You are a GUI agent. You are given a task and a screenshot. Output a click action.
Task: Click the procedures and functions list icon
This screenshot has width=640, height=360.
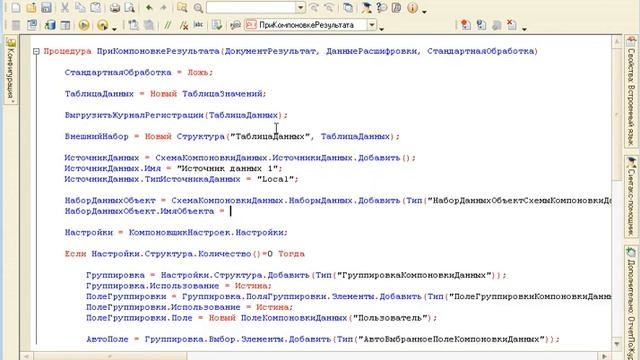point(236,25)
